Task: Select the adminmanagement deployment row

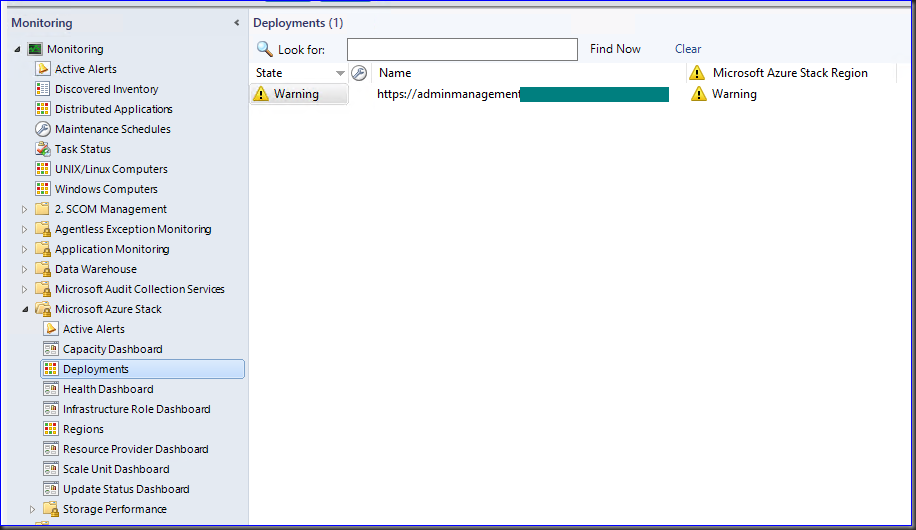Action: (448, 94)
